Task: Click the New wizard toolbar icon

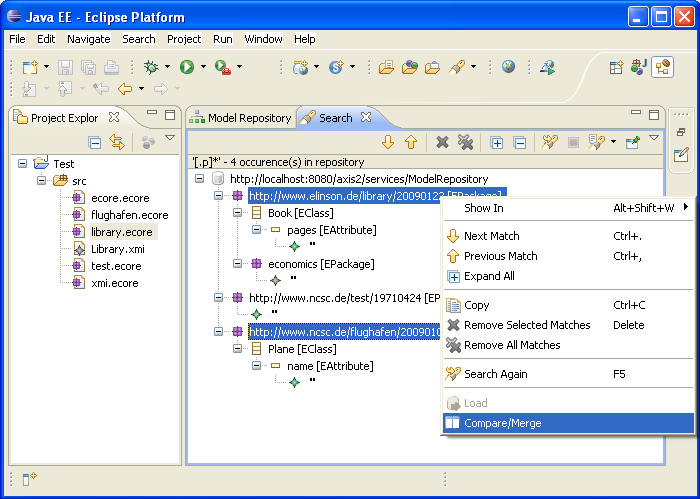Action: pyautogui.click(x=30, y=67)
